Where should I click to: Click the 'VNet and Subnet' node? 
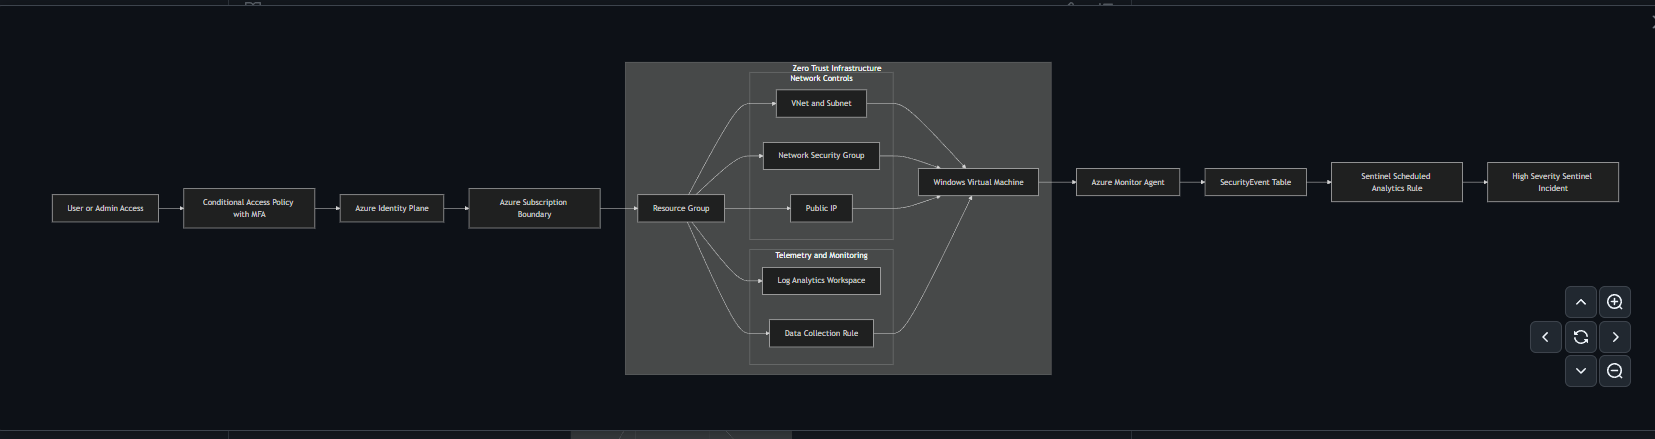(821, 103)
